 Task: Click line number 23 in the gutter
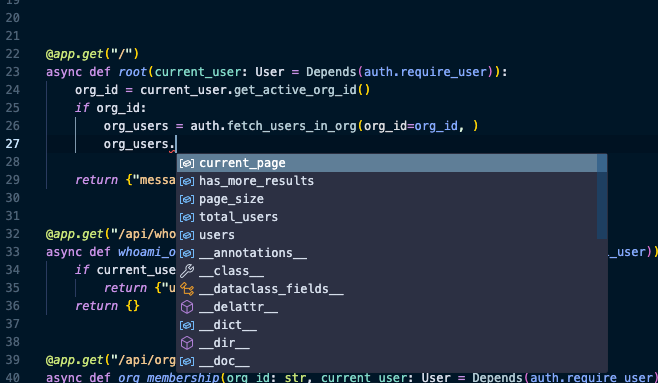(13, 72)
